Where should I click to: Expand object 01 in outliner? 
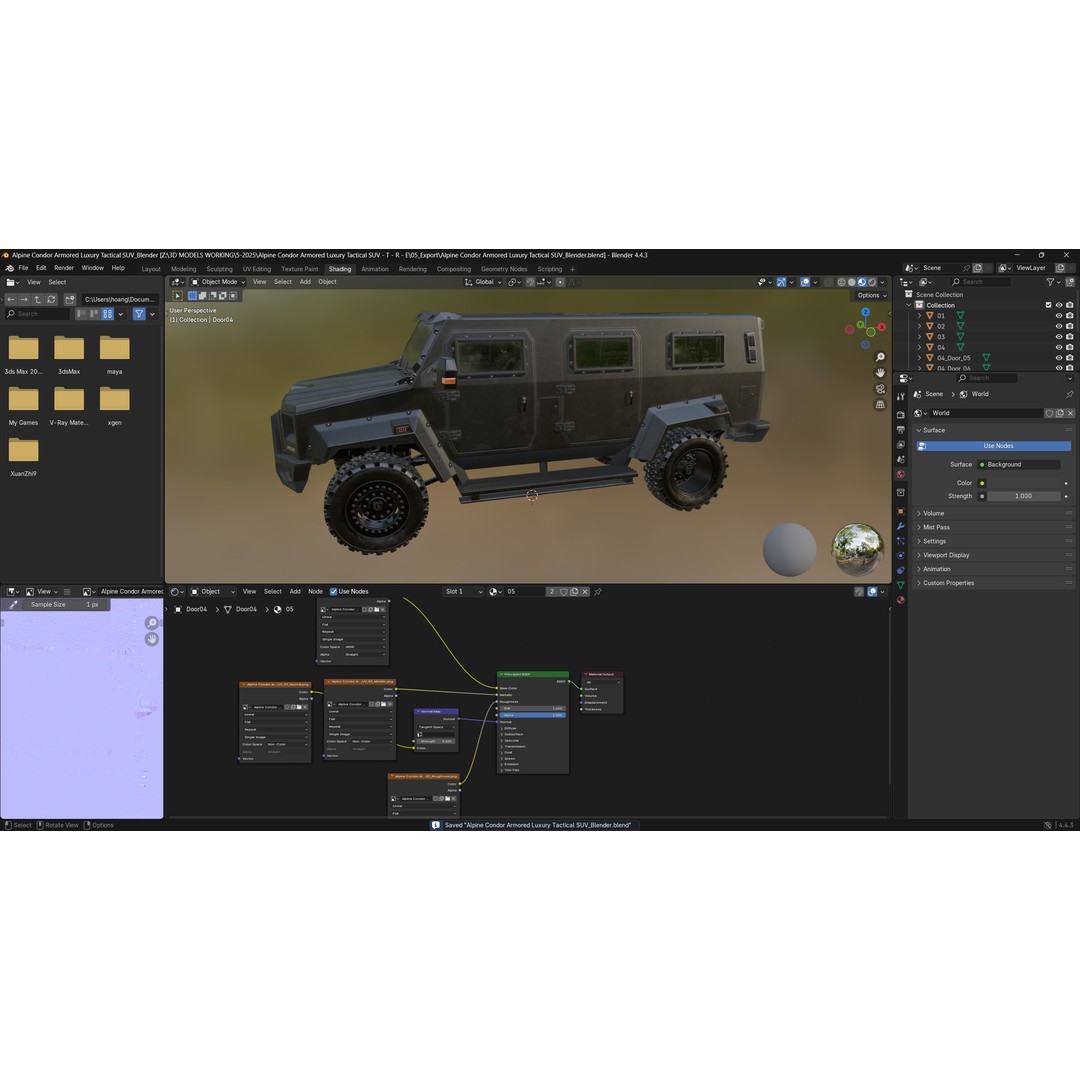[919, 316]
